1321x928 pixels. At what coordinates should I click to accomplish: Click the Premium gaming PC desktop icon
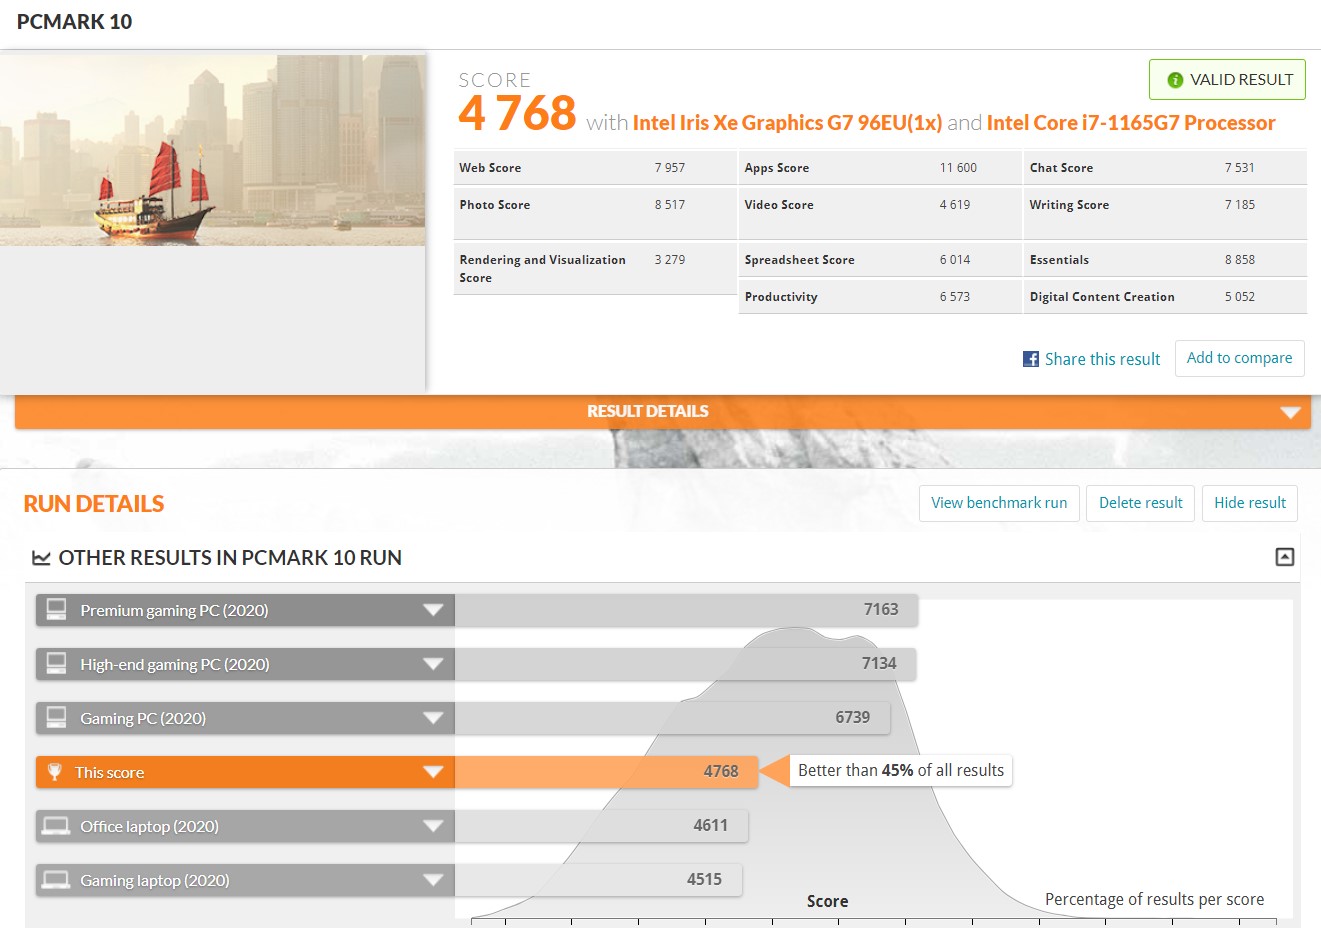click(57, 610)
